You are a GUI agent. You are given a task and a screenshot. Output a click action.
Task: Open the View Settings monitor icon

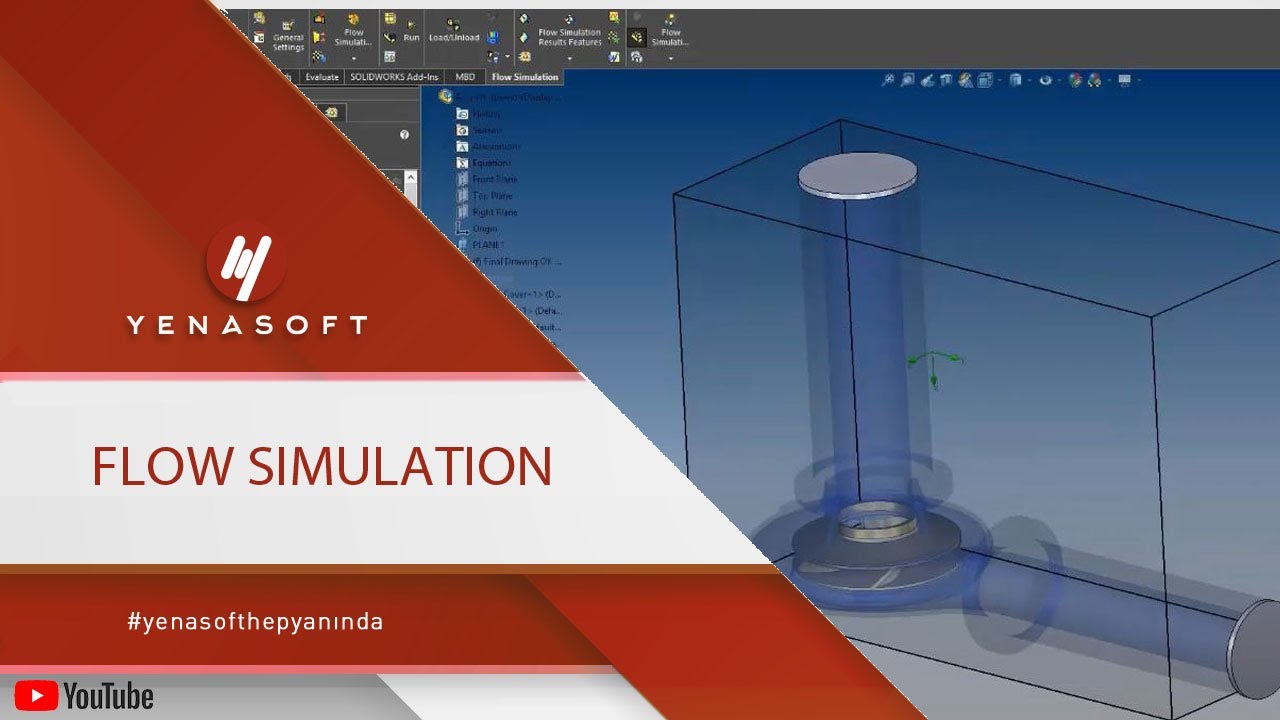click(1125, 80)
